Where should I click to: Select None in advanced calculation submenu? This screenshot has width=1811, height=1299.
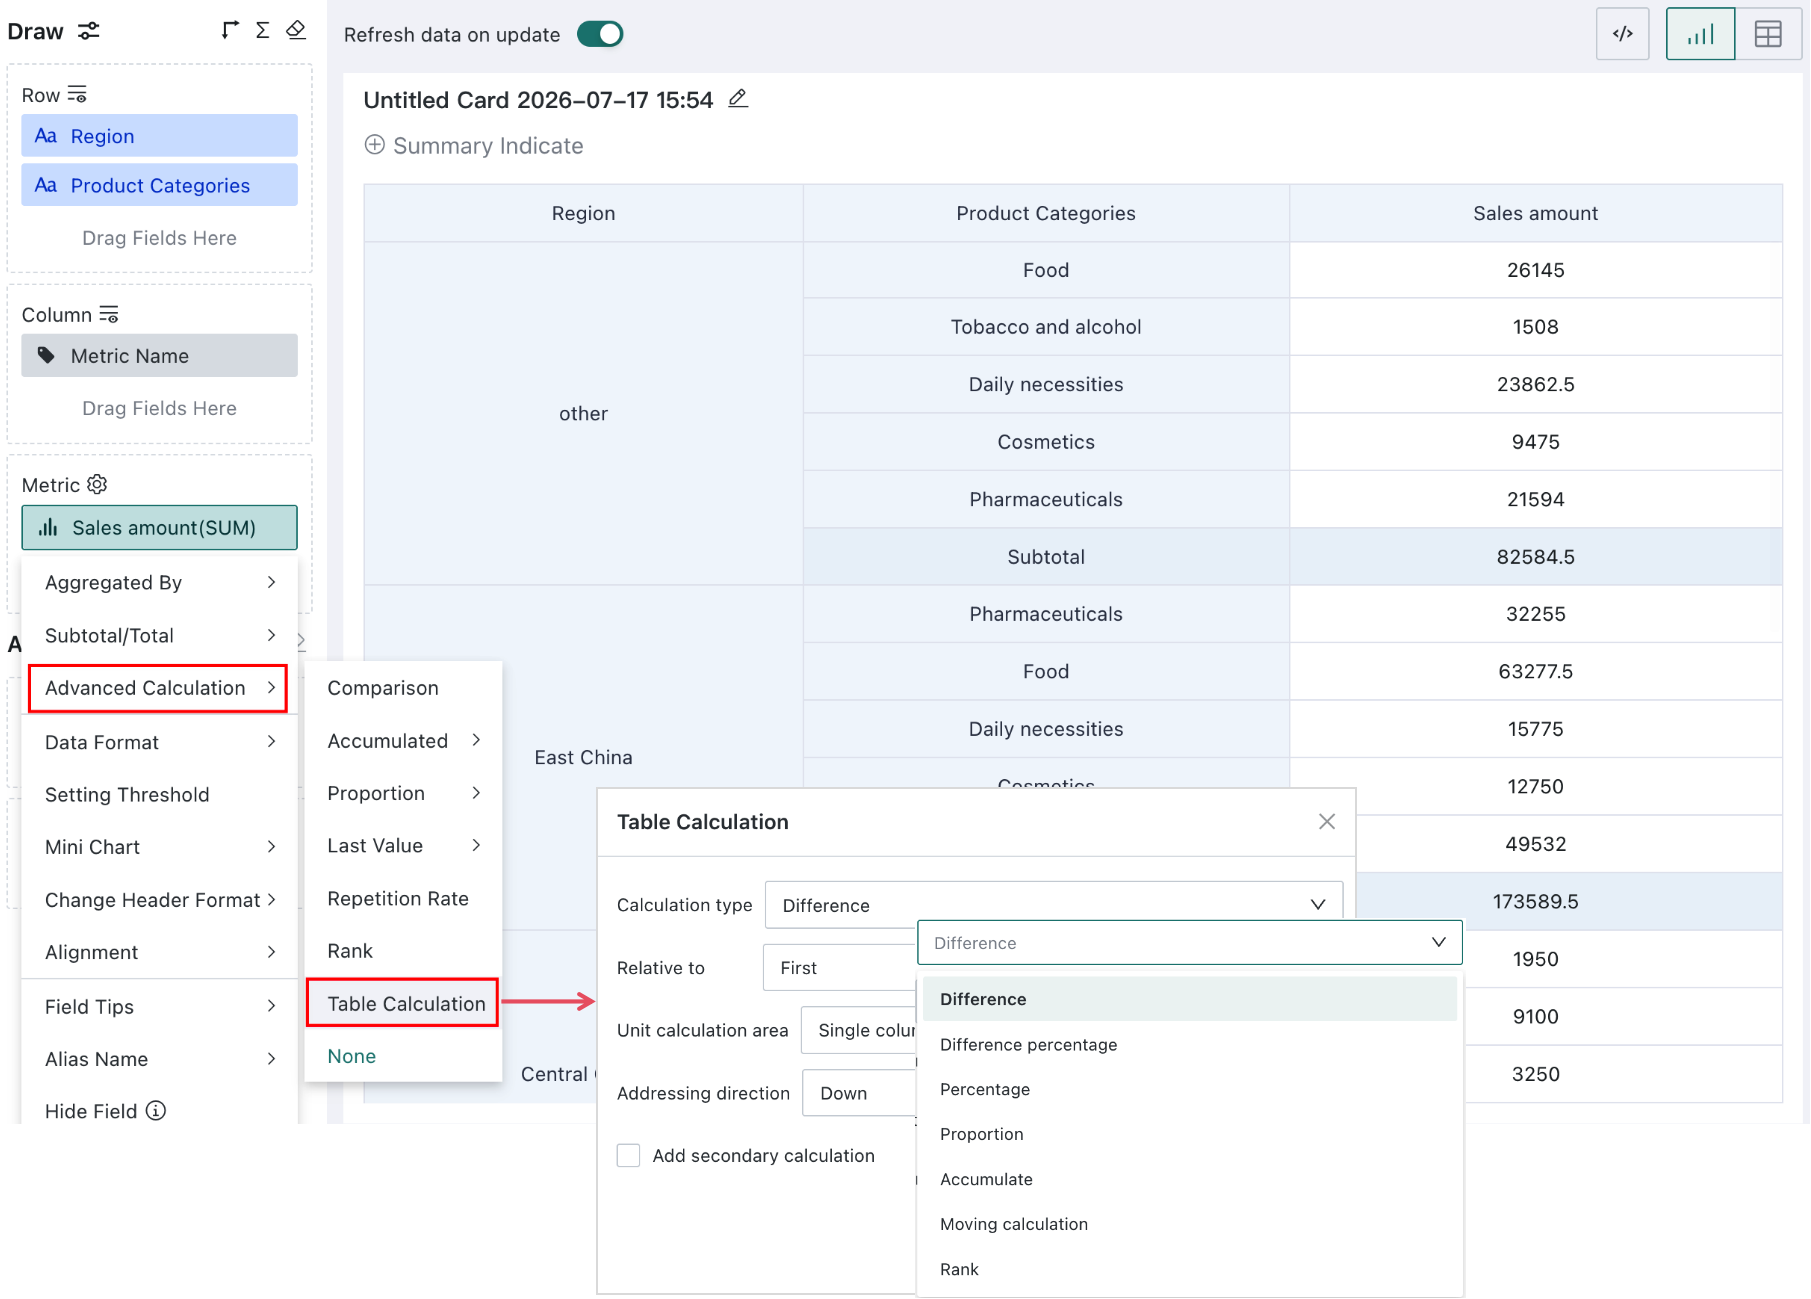[x=352, y=1056]
